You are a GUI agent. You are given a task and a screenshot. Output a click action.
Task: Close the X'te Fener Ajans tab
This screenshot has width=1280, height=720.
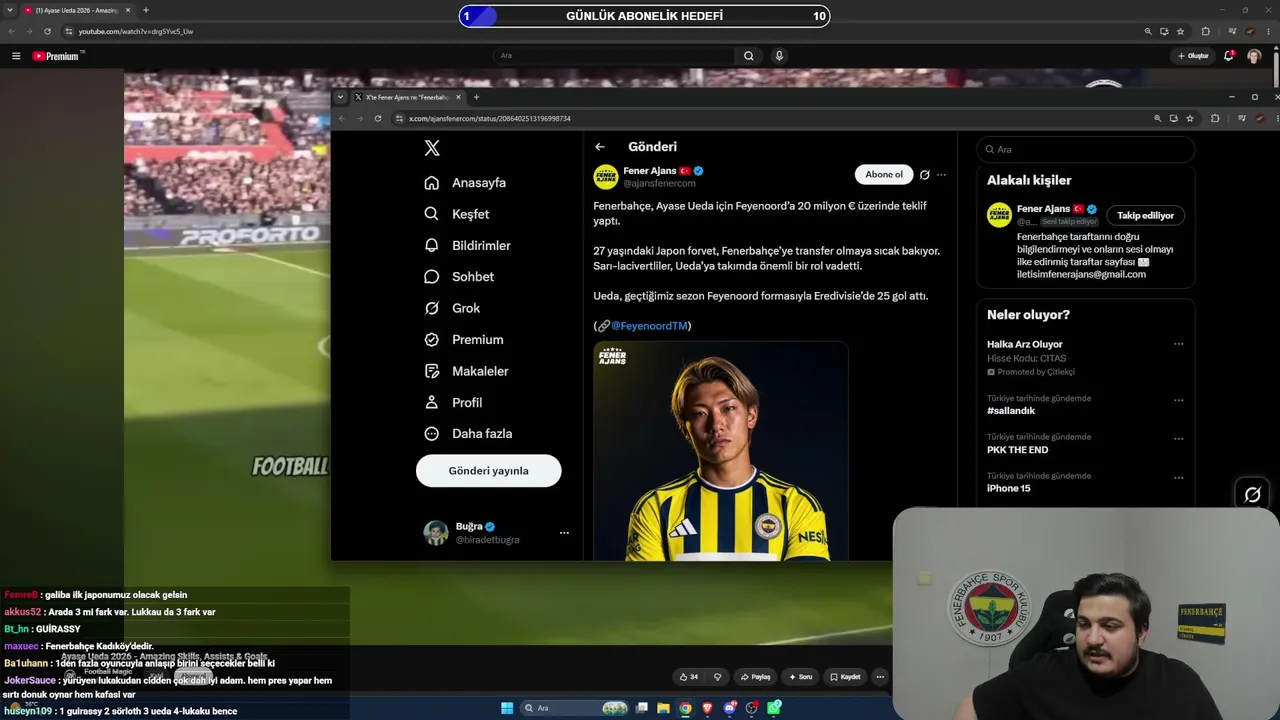pyautogui.click(x=458, y=97)
